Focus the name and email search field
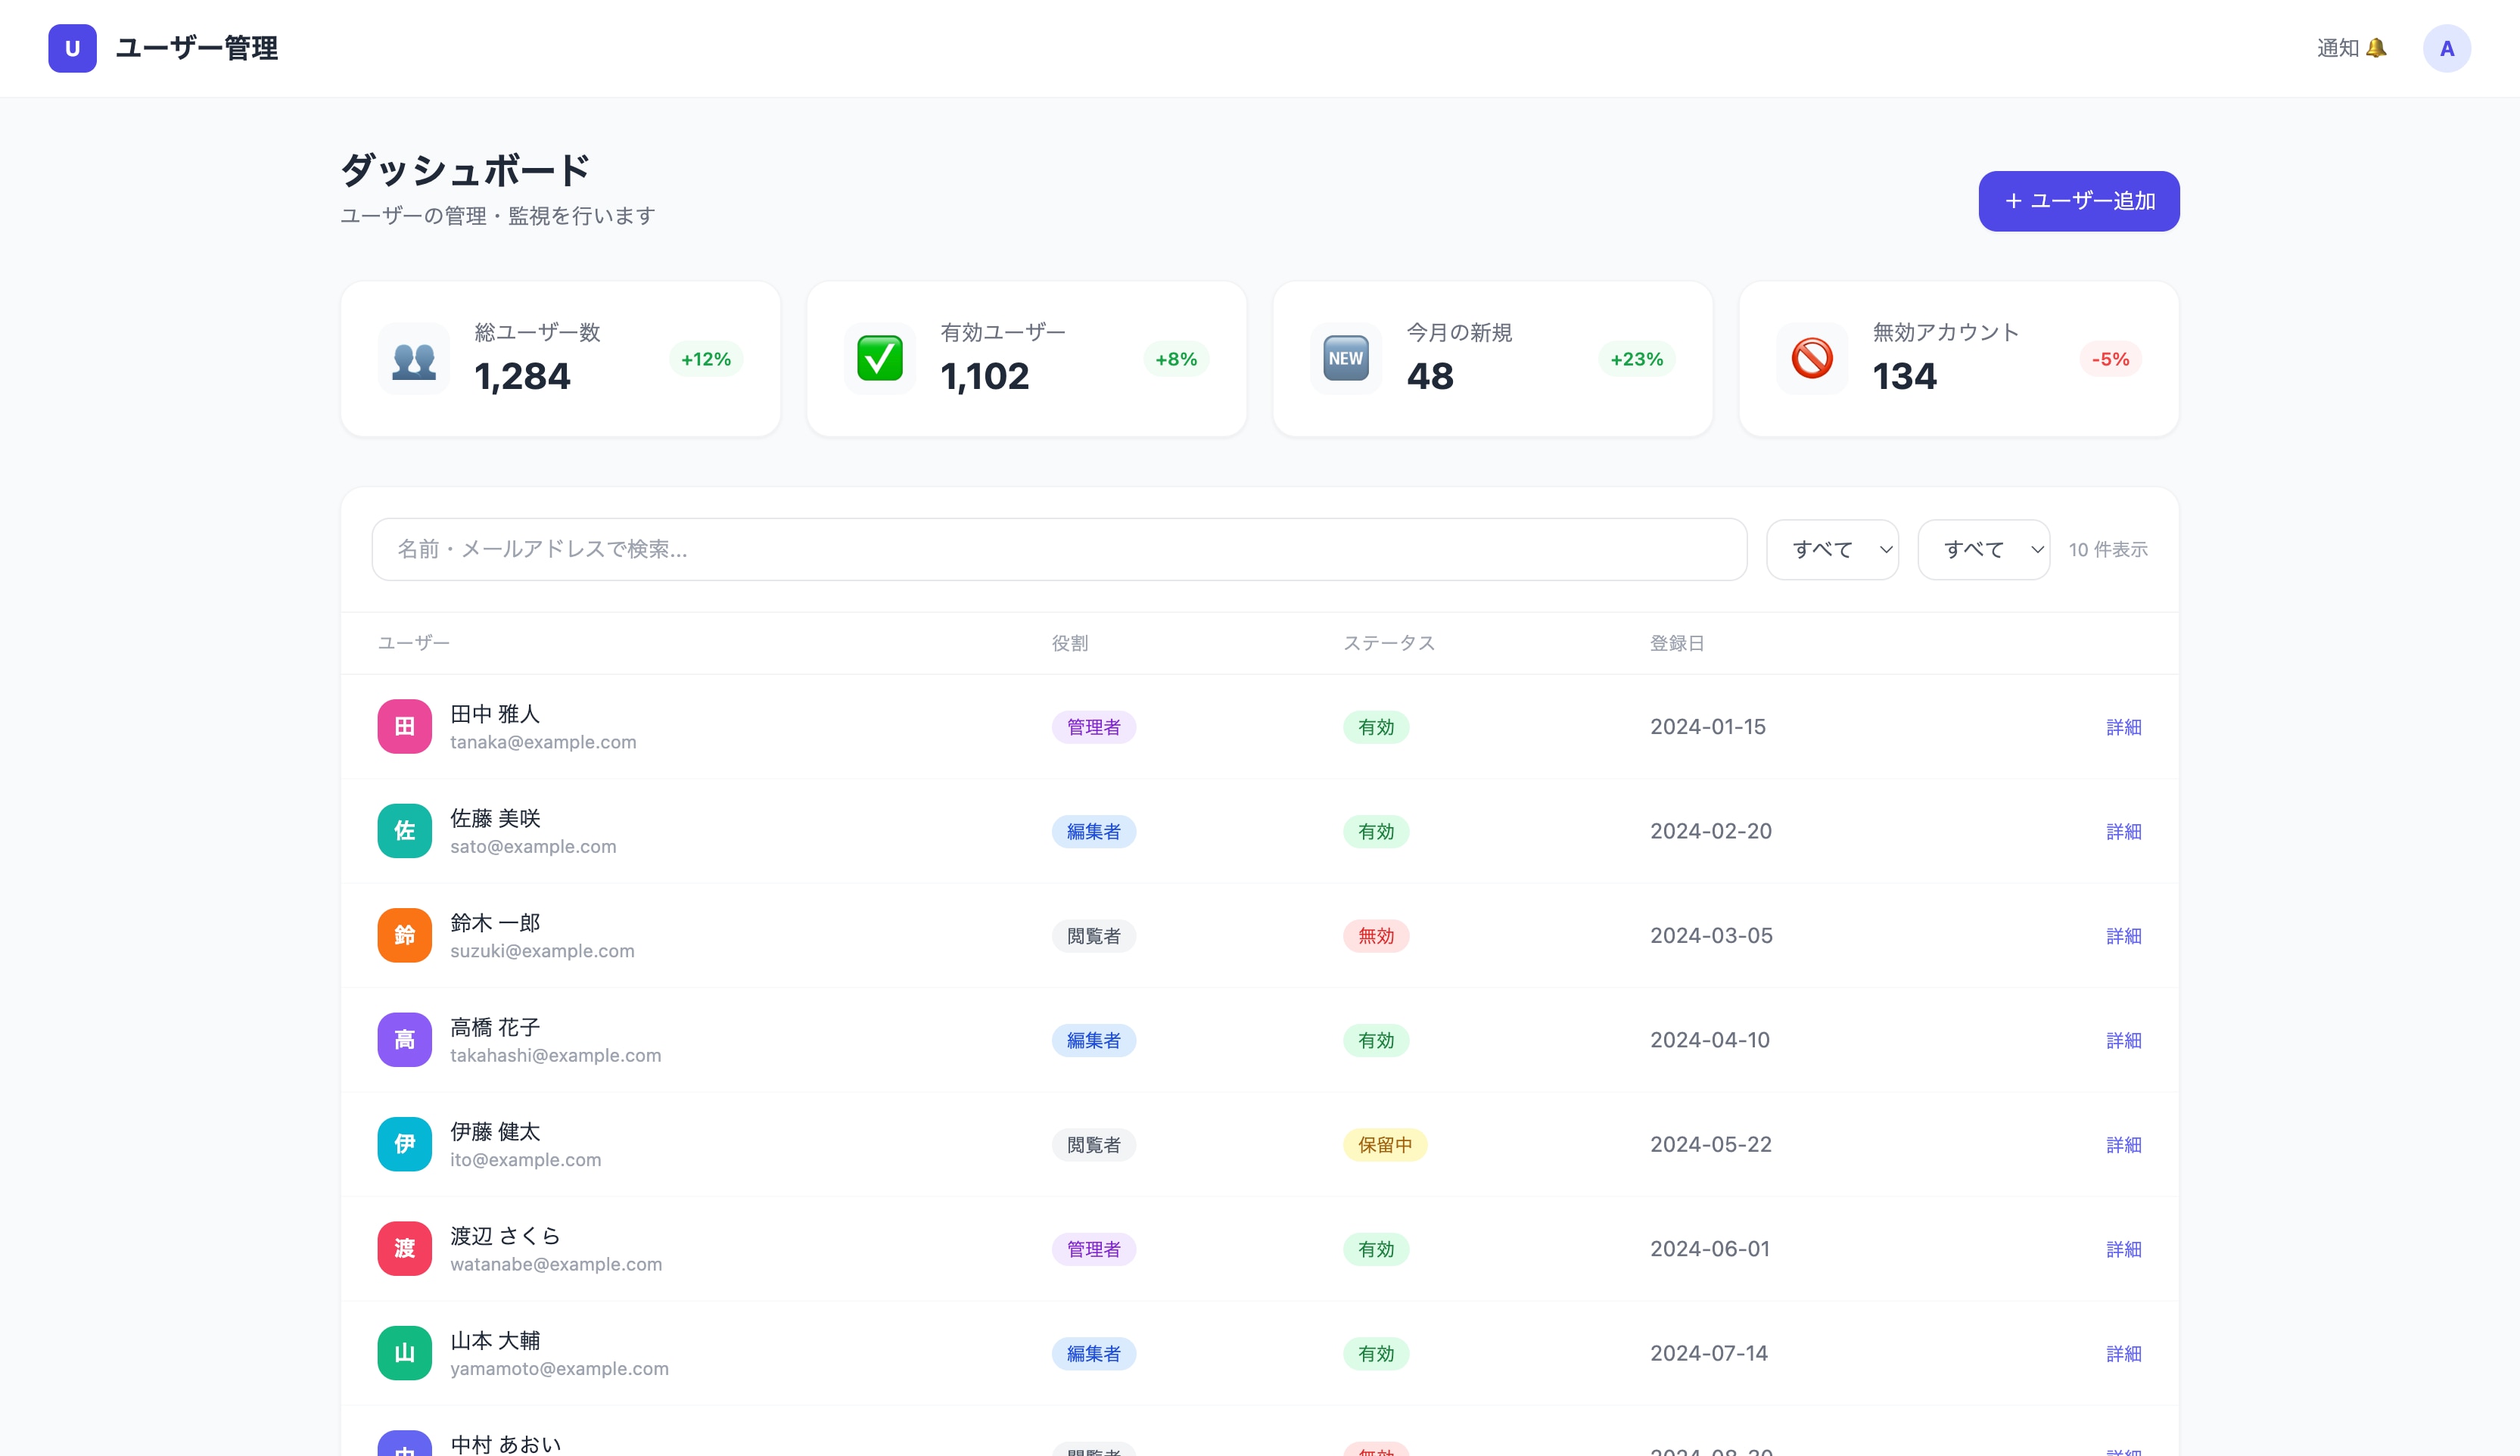The image size is (2520, 1456). point(1058,550)
